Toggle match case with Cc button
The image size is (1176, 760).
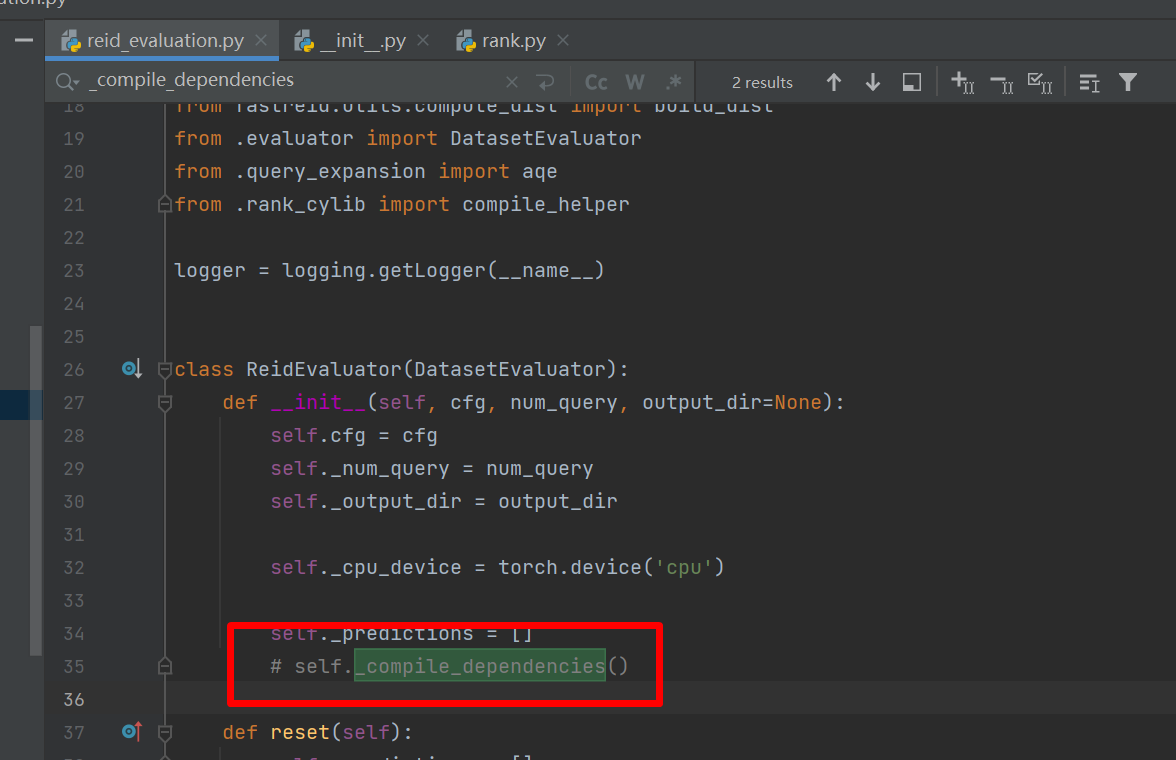(x=595, y=82)
